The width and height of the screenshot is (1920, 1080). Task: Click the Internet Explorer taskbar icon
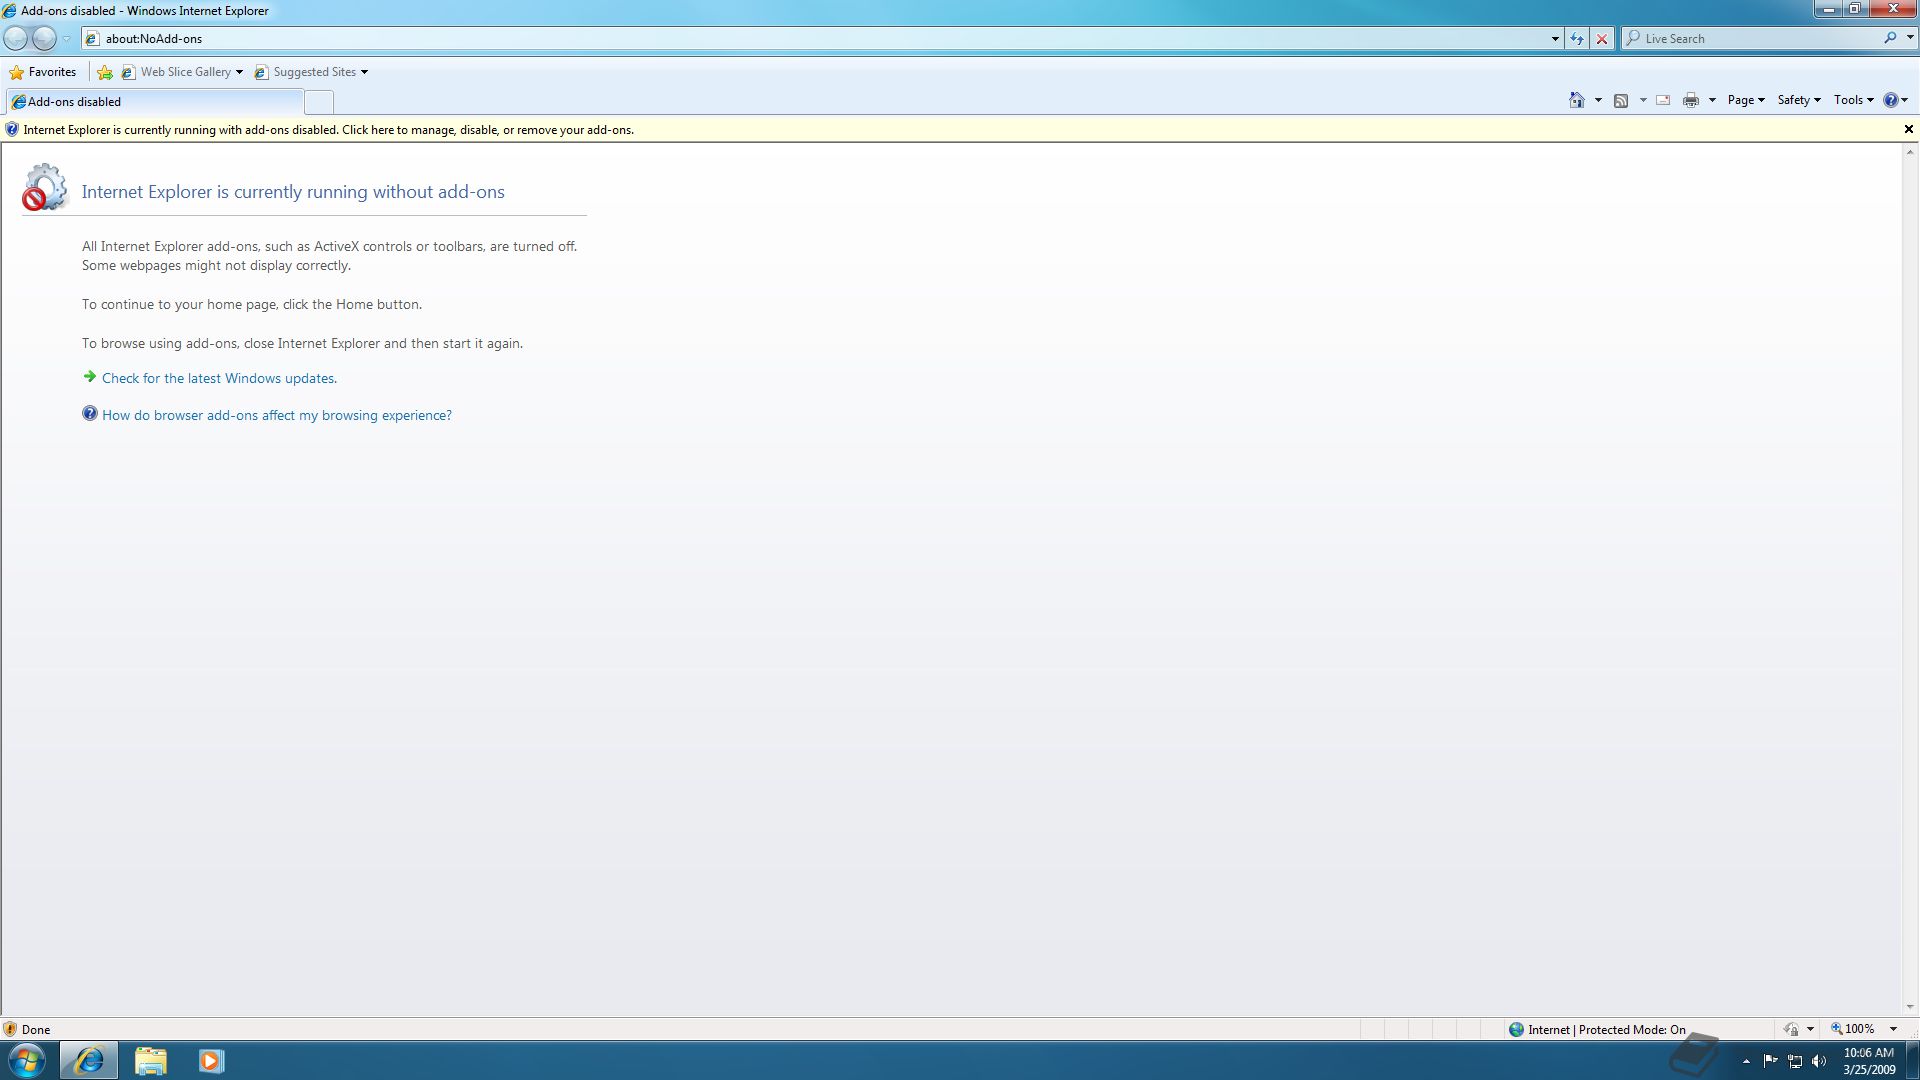click(89, 1060)
